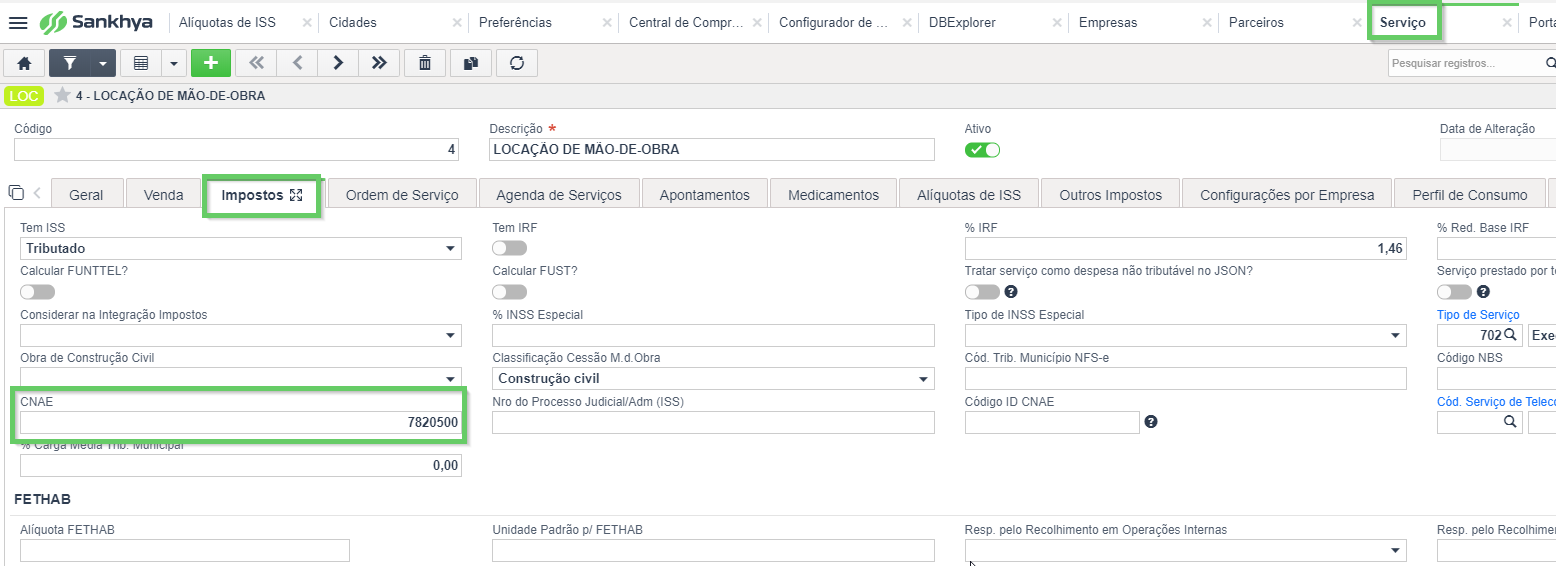Close the Serviço tab

click(x=1507, y=22)
